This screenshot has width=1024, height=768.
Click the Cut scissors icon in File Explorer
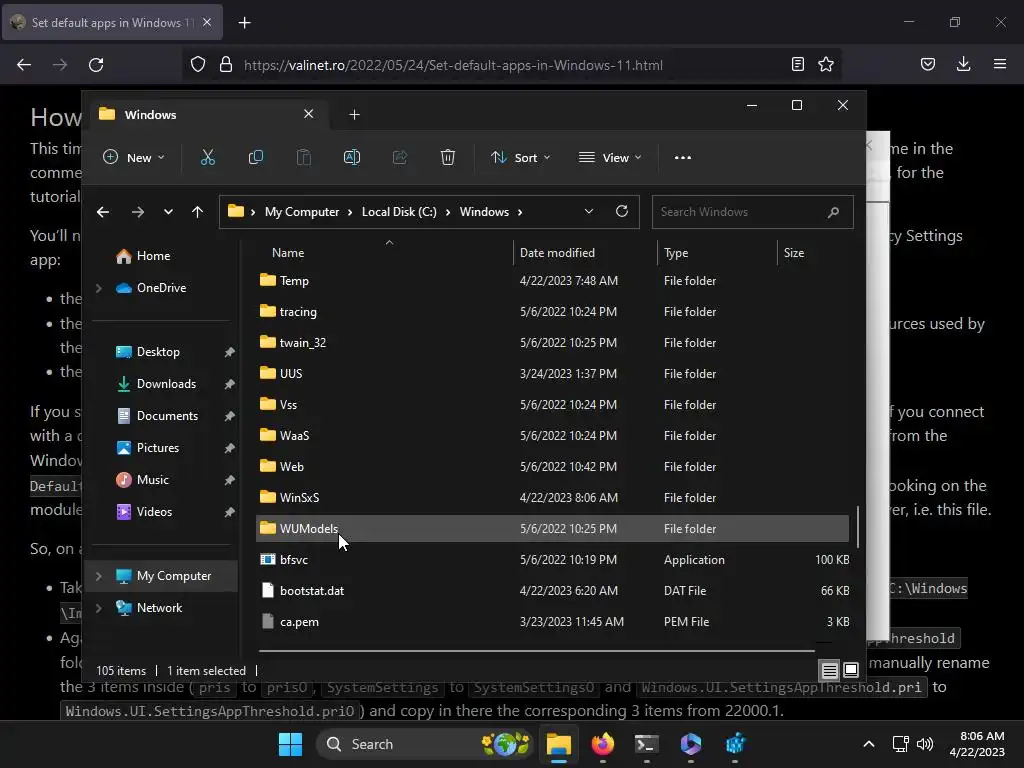(x=208, y=157)
